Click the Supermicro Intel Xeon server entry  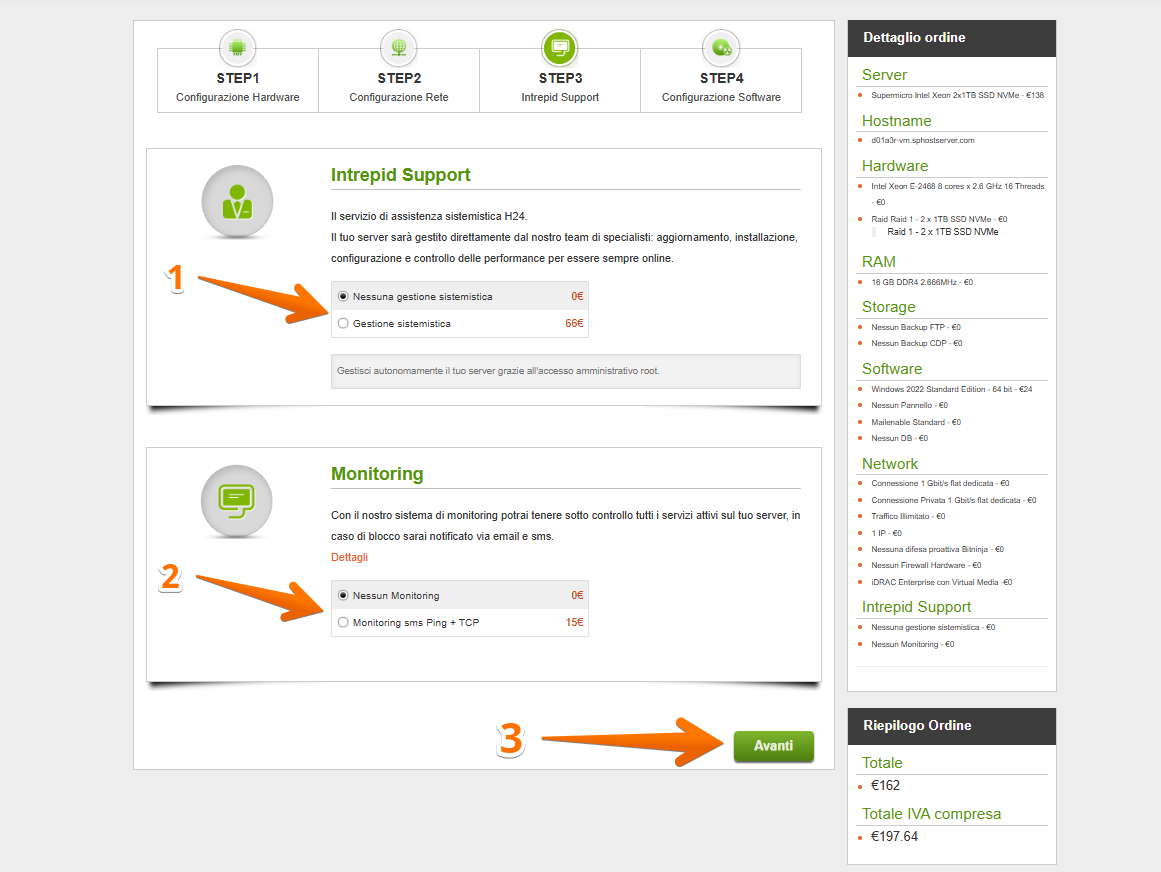957,96
